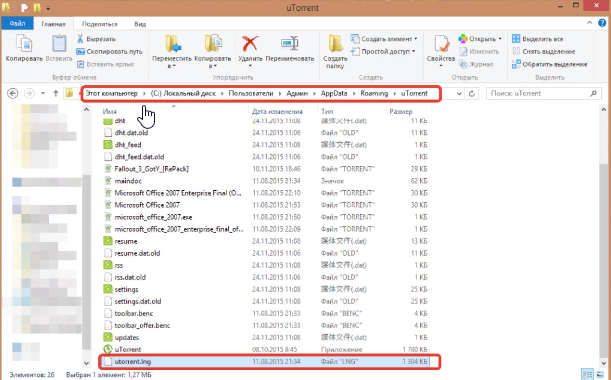This screenshot has width=611, height=380.
Task: Click Журнал in ribbon
Action: [x=476, y=64]
